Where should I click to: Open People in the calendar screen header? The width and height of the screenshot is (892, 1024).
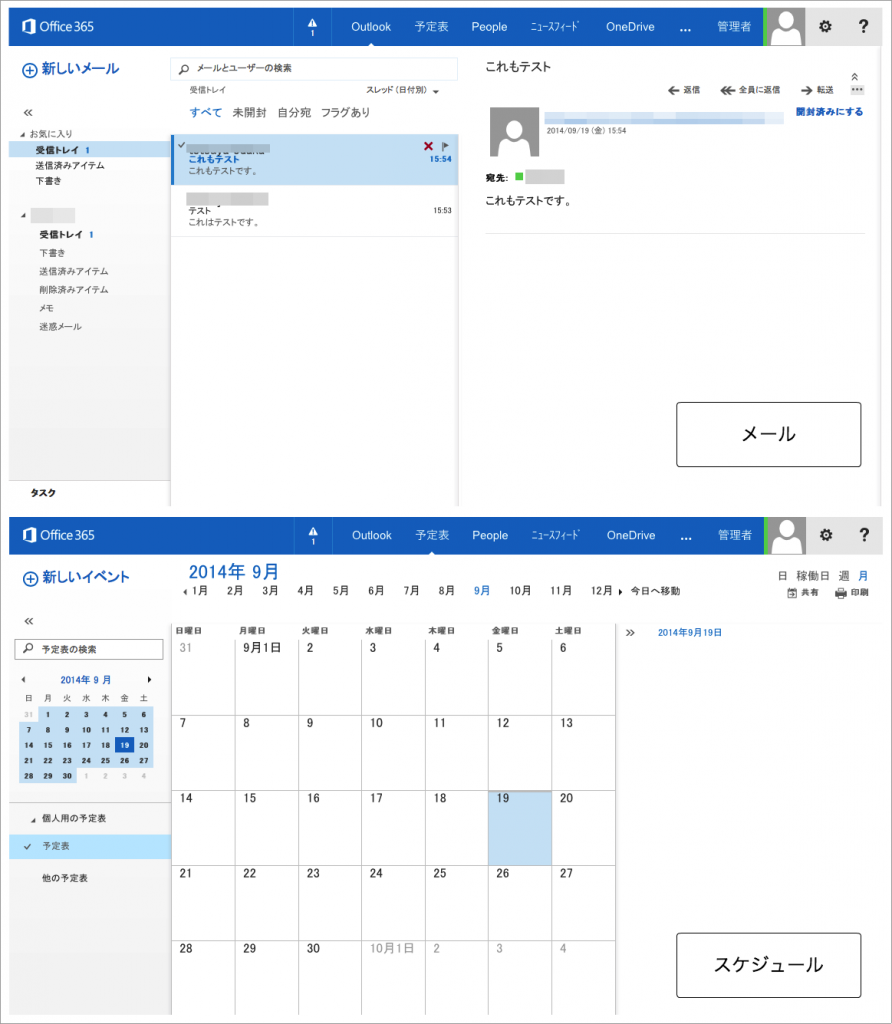(x=490, y=536)
